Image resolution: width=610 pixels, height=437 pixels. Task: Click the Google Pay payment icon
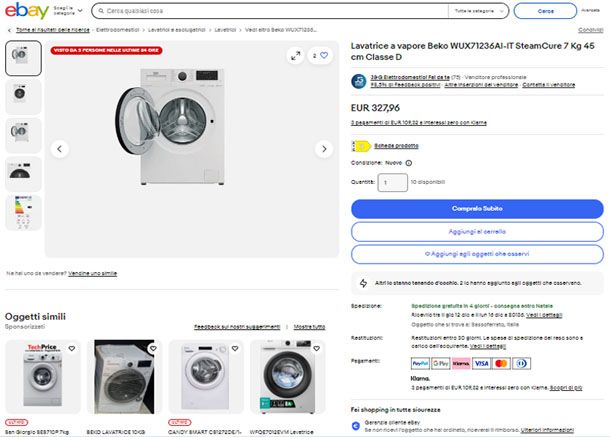(x=441, y=363)
